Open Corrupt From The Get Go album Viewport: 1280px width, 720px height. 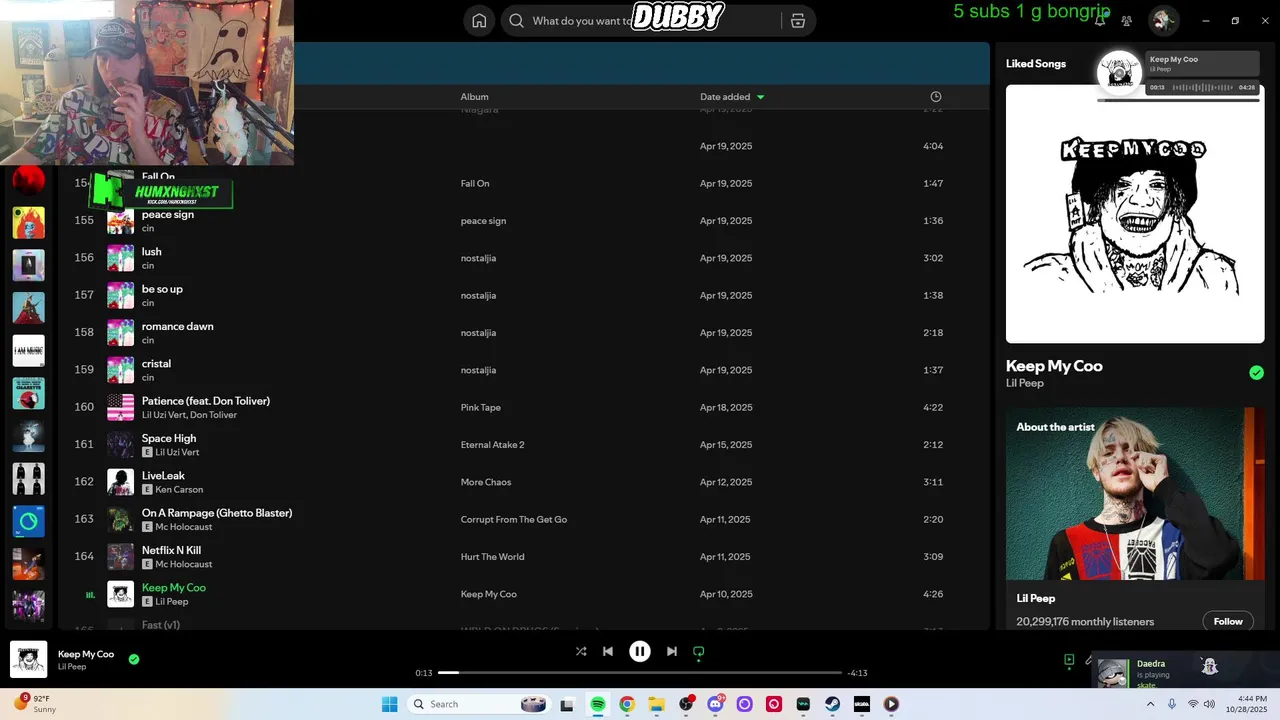514,520
